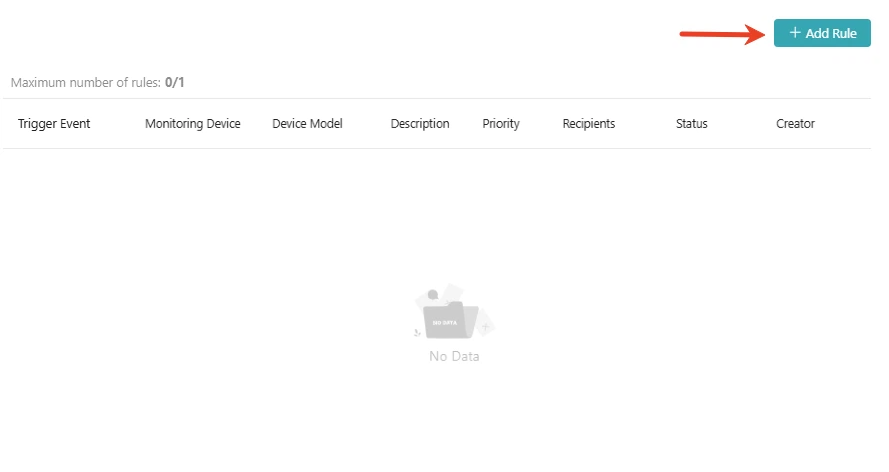The width and height of the screenshot is (889, 472).
Task: Select the Monitoring Device column header
Action: point(192,124)
